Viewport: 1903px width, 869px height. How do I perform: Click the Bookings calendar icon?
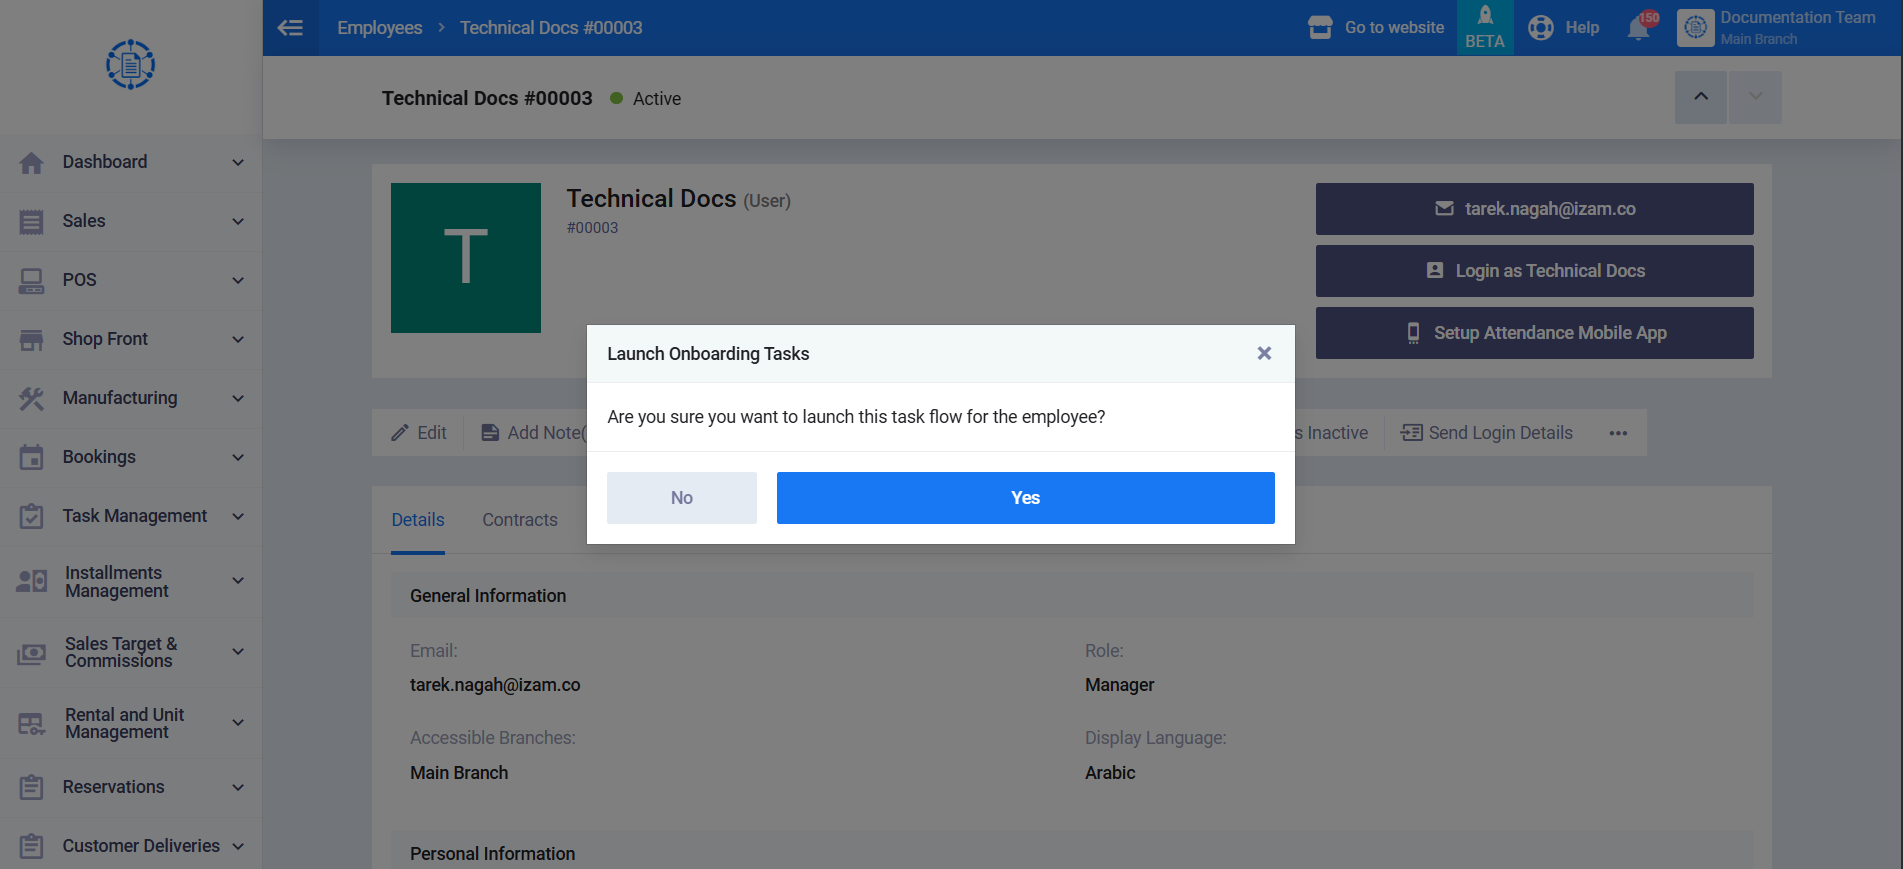tap(31, 457)
